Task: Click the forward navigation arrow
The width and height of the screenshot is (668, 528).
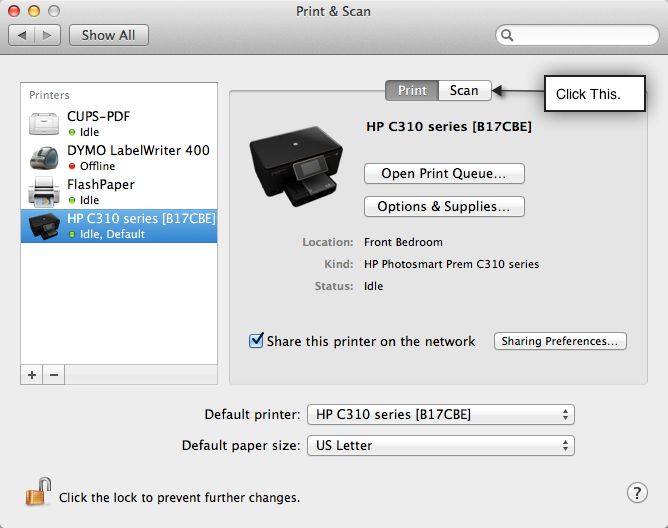Action: [x=47, y=35]
